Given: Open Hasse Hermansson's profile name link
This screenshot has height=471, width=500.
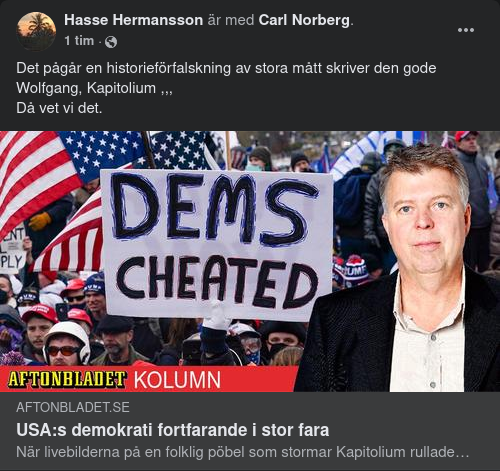Looking at the screenshot, I should [x=133, y=20].
